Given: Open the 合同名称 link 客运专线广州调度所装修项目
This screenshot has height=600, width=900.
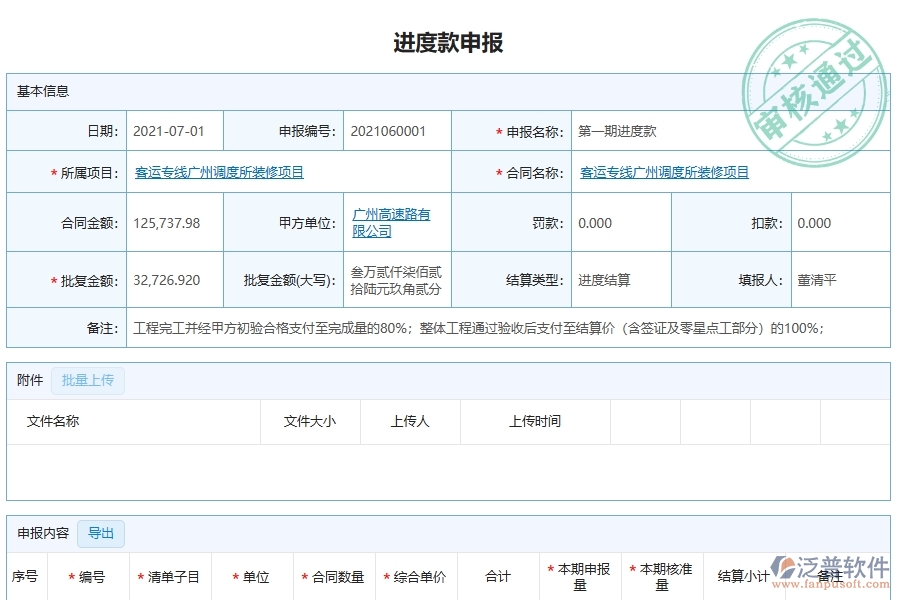Looking at the screenshot, I should click(x=664, y=172).
